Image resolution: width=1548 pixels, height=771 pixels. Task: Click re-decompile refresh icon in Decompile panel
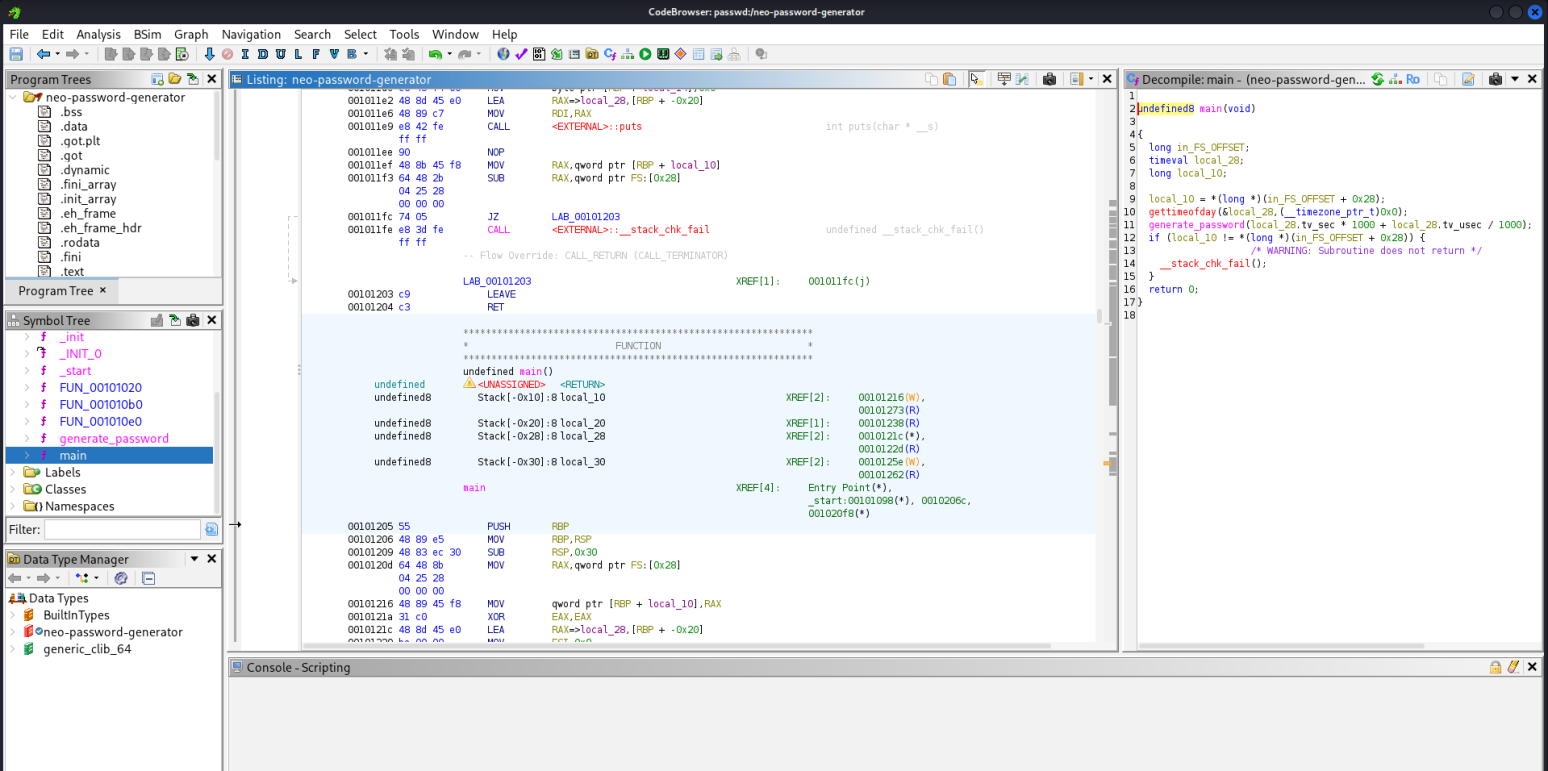point(1377,79)
